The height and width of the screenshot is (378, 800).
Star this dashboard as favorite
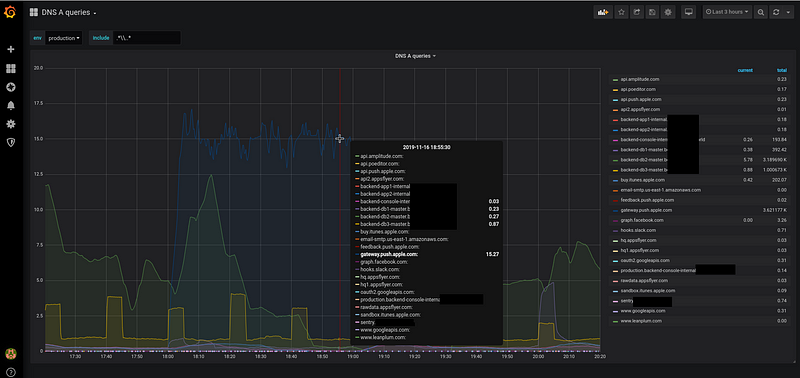[621, 12]
